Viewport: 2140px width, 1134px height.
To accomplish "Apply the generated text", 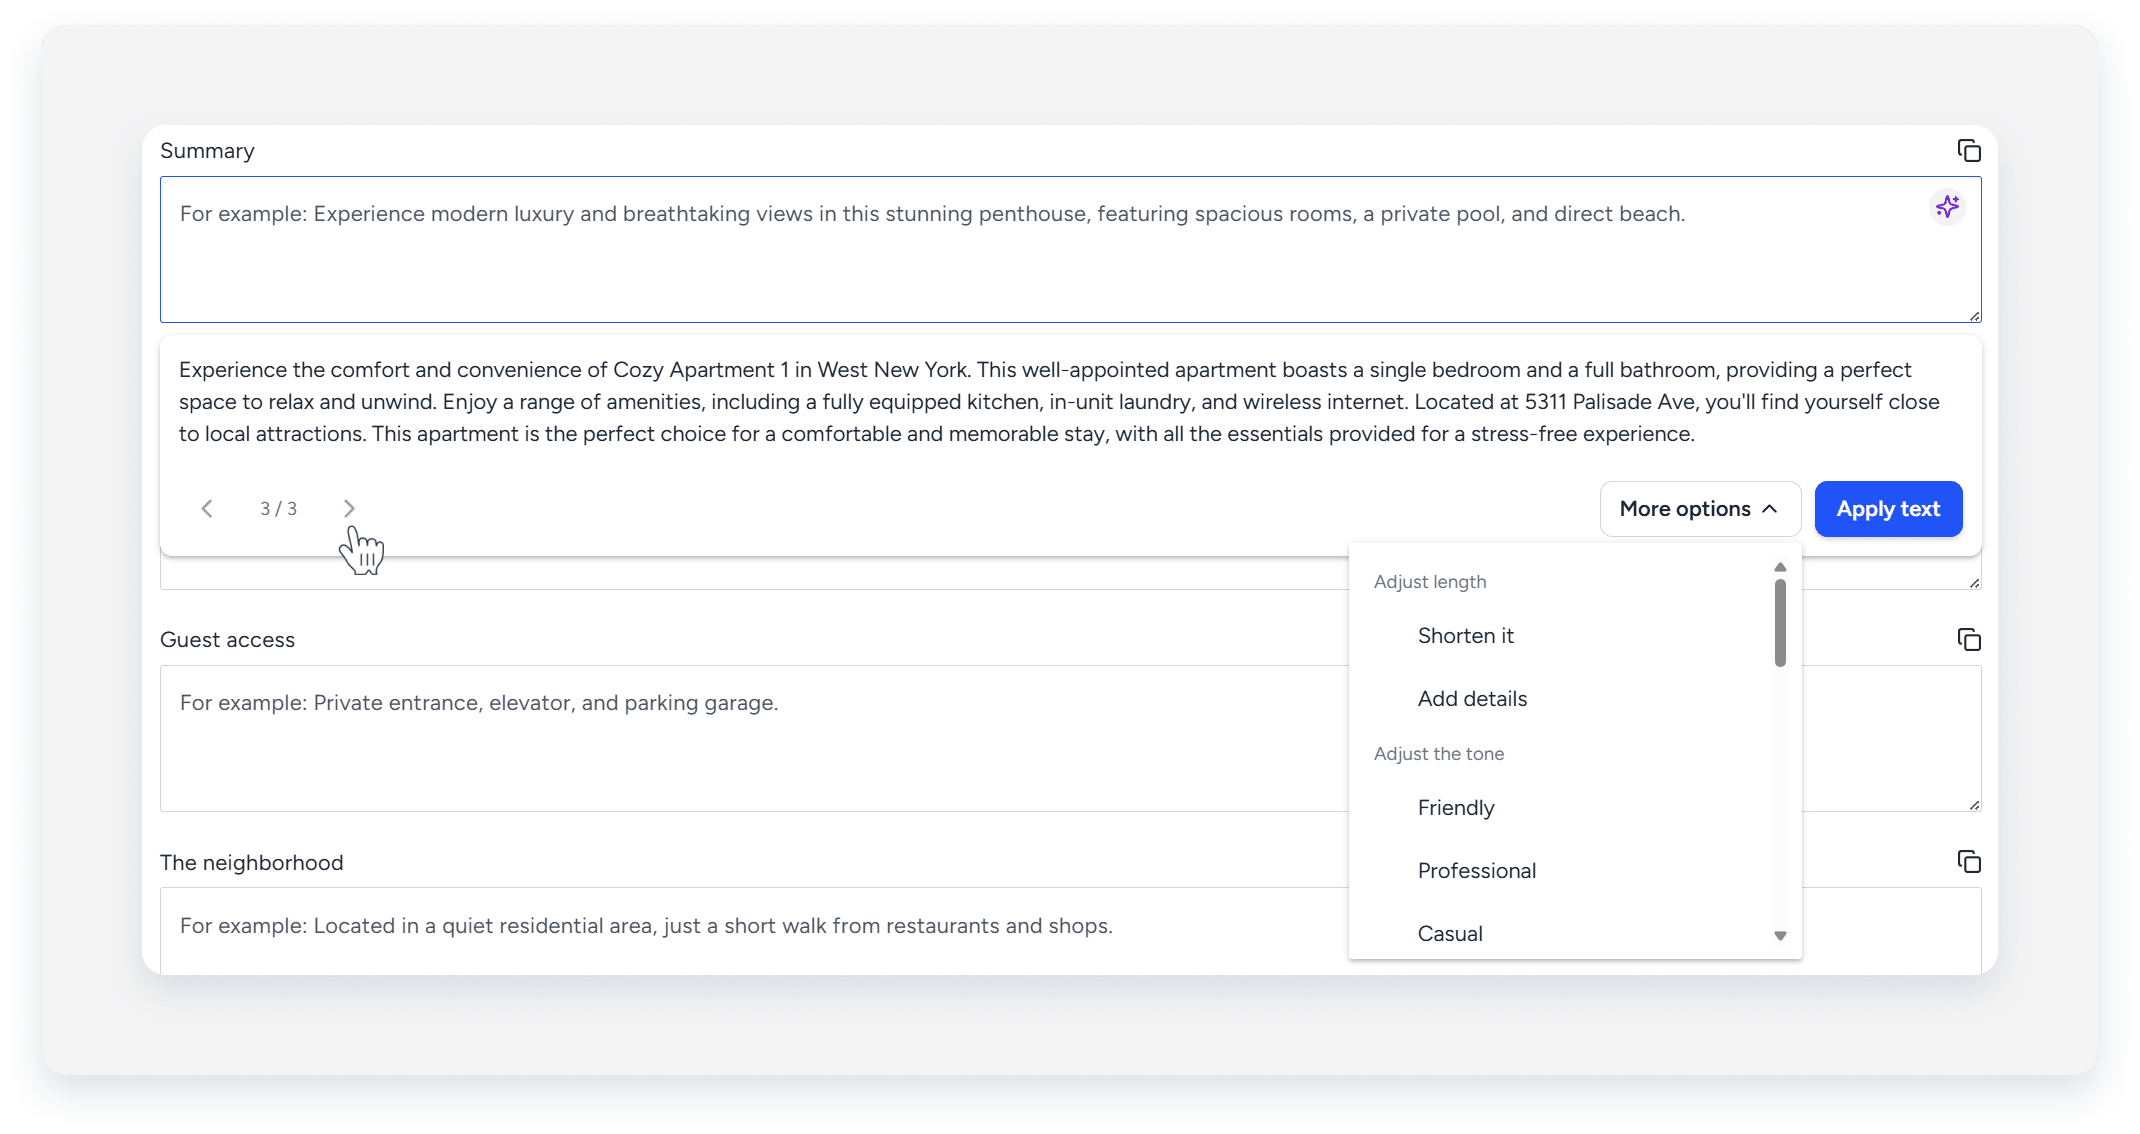I will click(1887, 509).
